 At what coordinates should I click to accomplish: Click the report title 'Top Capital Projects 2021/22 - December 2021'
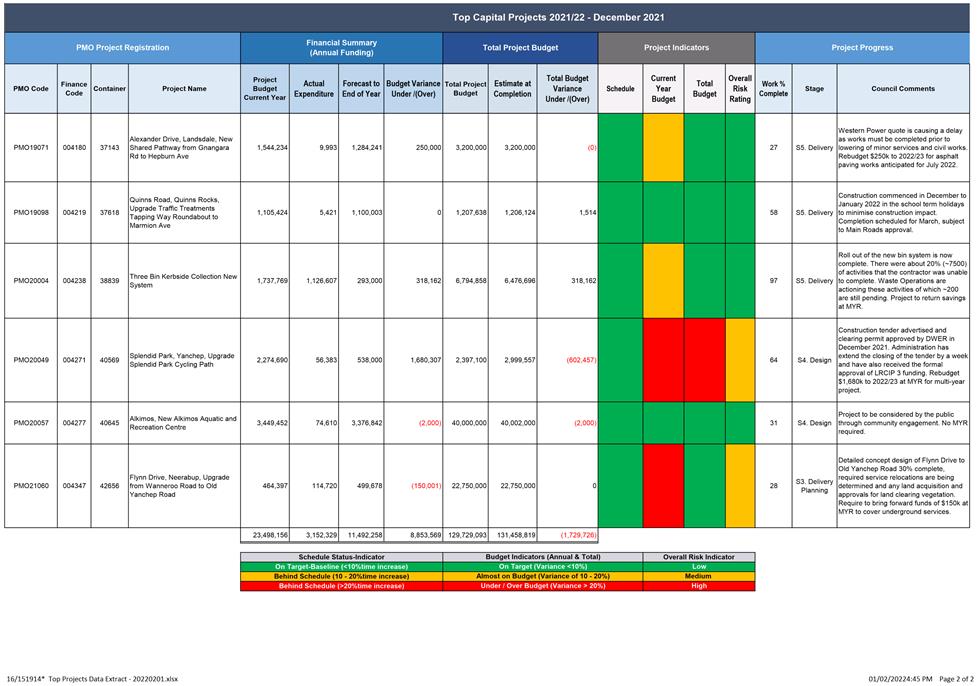click(558, 17)
